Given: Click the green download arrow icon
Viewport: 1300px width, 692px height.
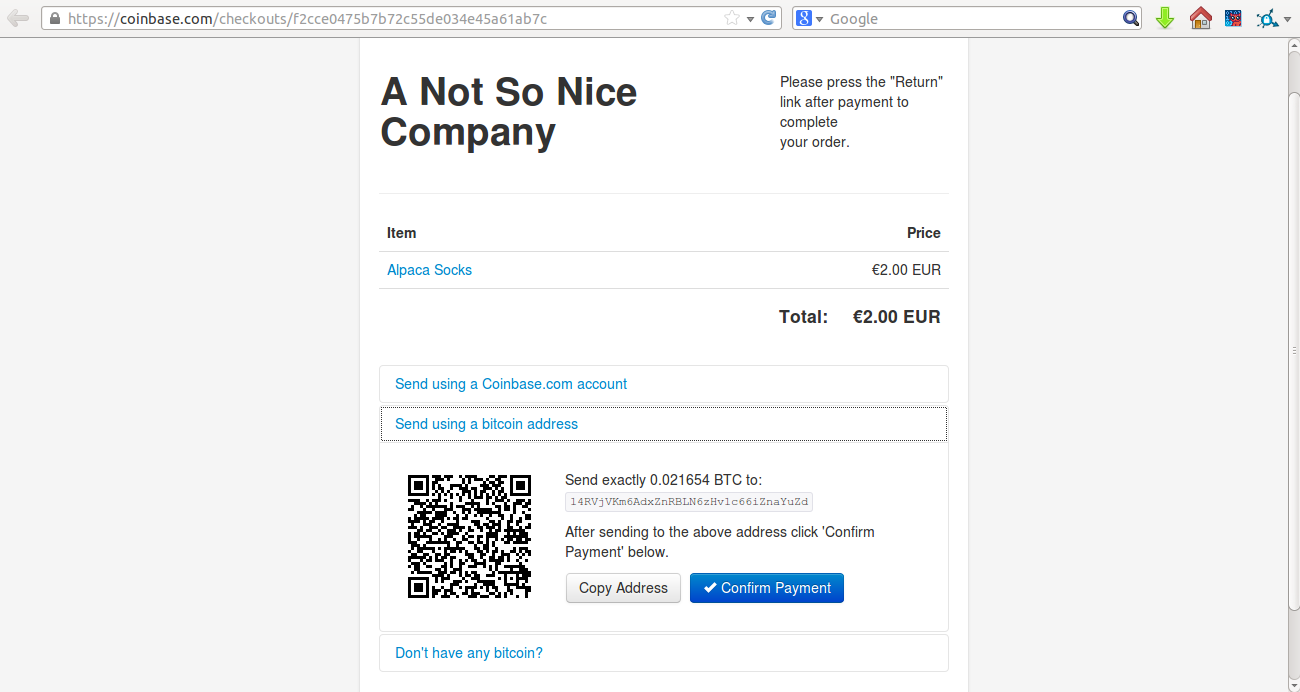Looking at the screenshot, I should pos(1164,17).
